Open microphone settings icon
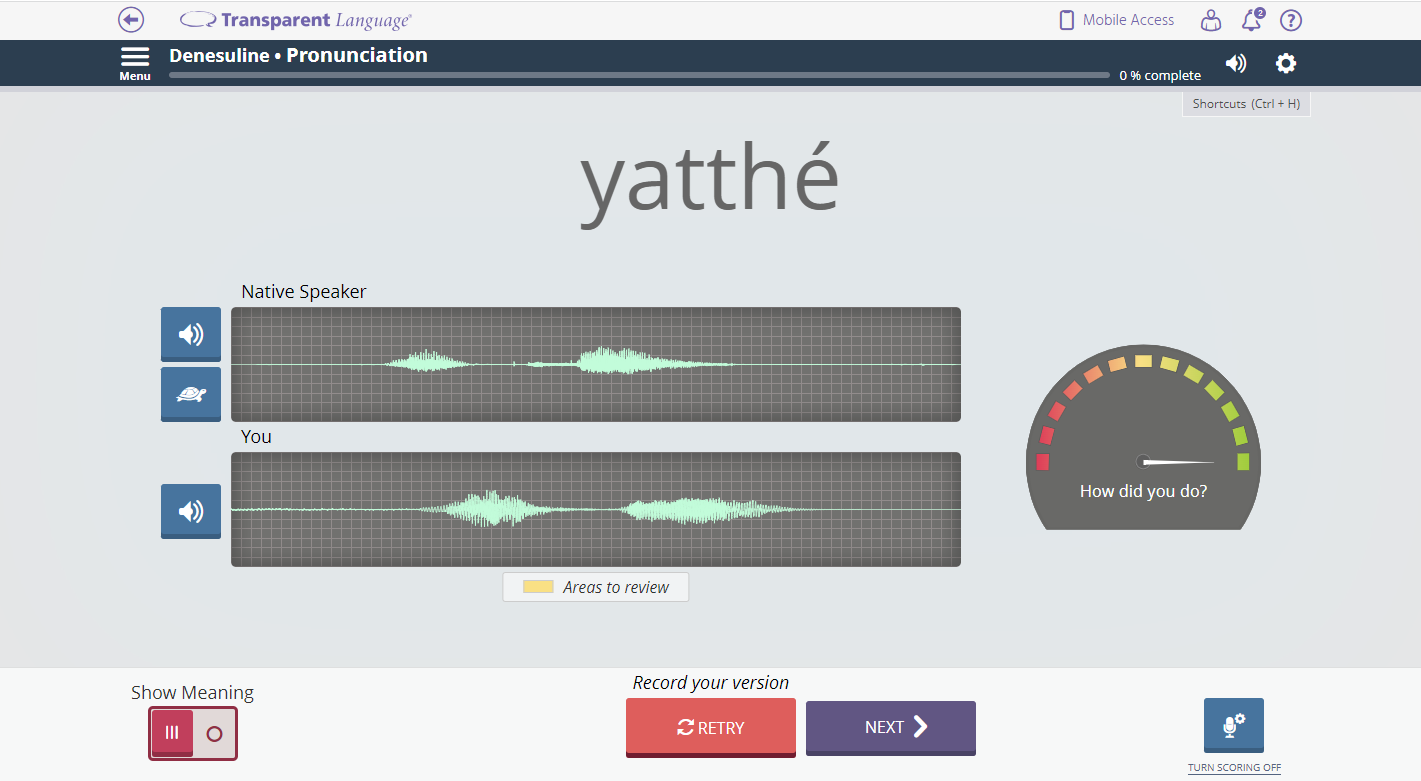 point(1234,725)
